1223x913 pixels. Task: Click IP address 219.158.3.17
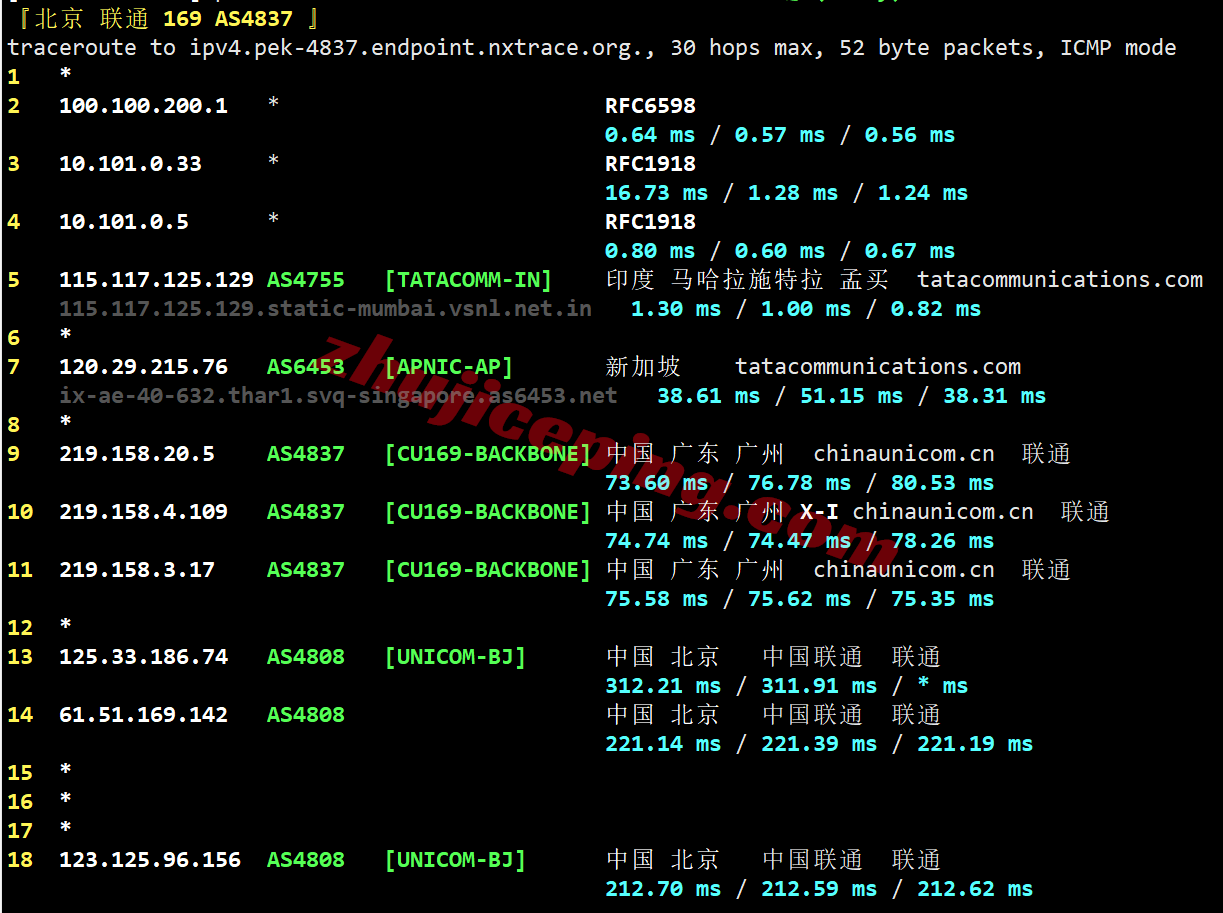(137, 569)
